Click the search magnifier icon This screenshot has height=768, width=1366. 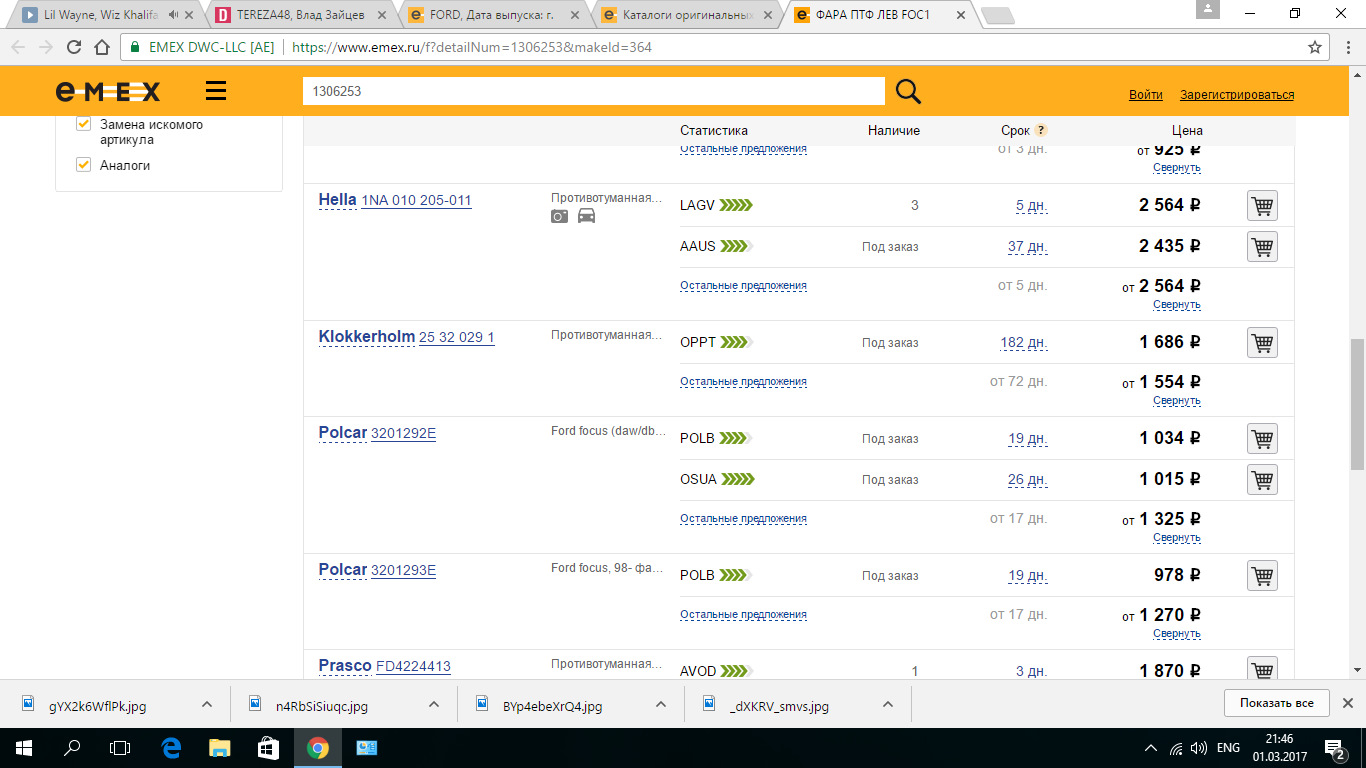click(x=907, y=92)
